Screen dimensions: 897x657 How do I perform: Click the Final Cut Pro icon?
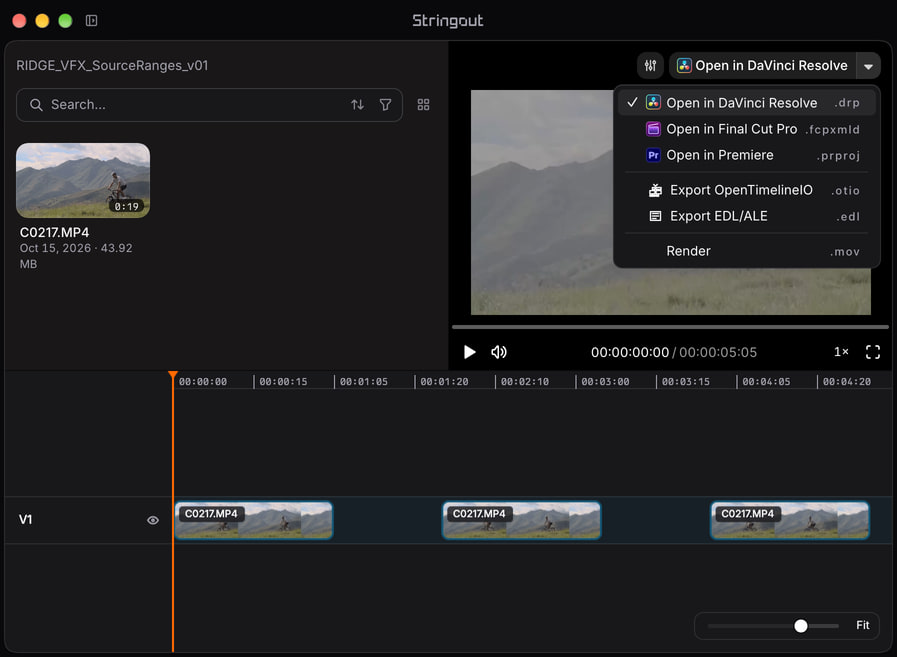653,129
